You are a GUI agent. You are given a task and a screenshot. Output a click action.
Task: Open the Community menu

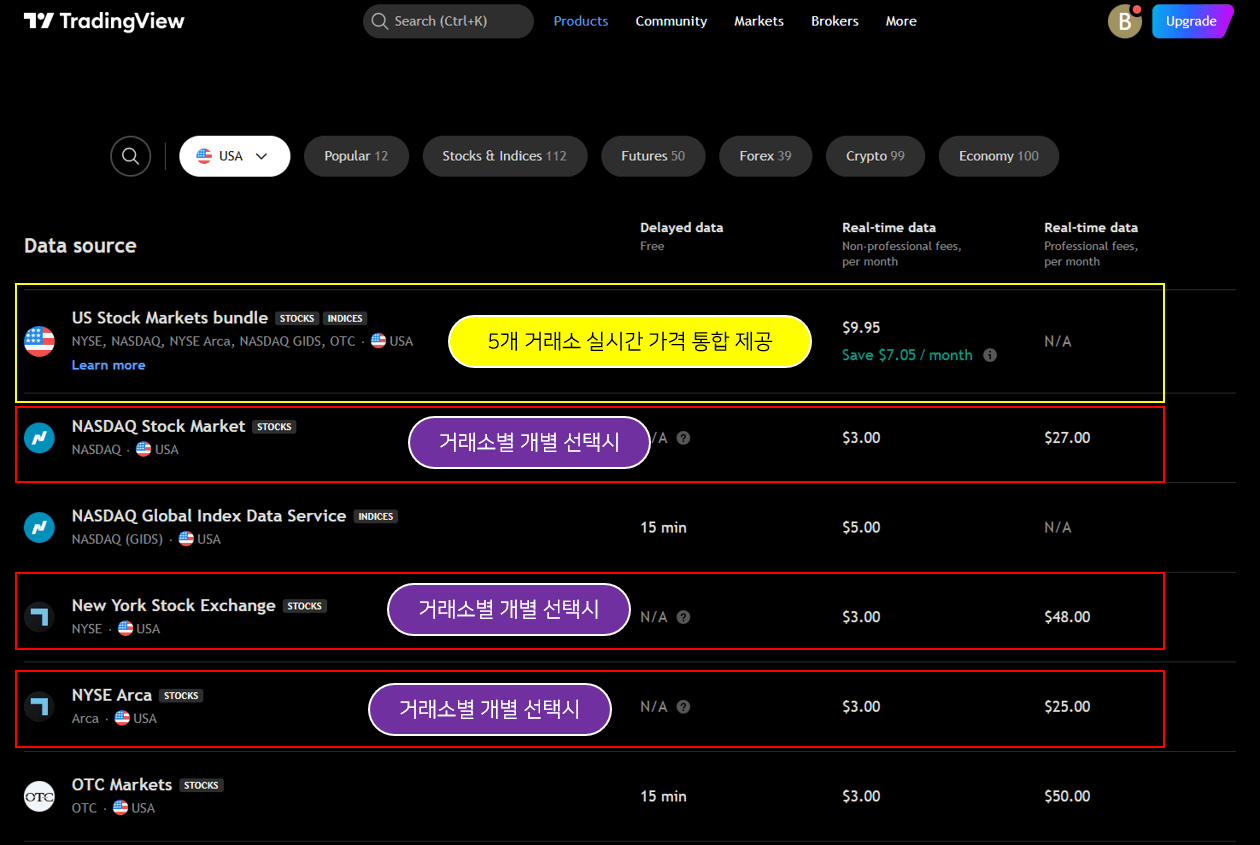[671, 21]
